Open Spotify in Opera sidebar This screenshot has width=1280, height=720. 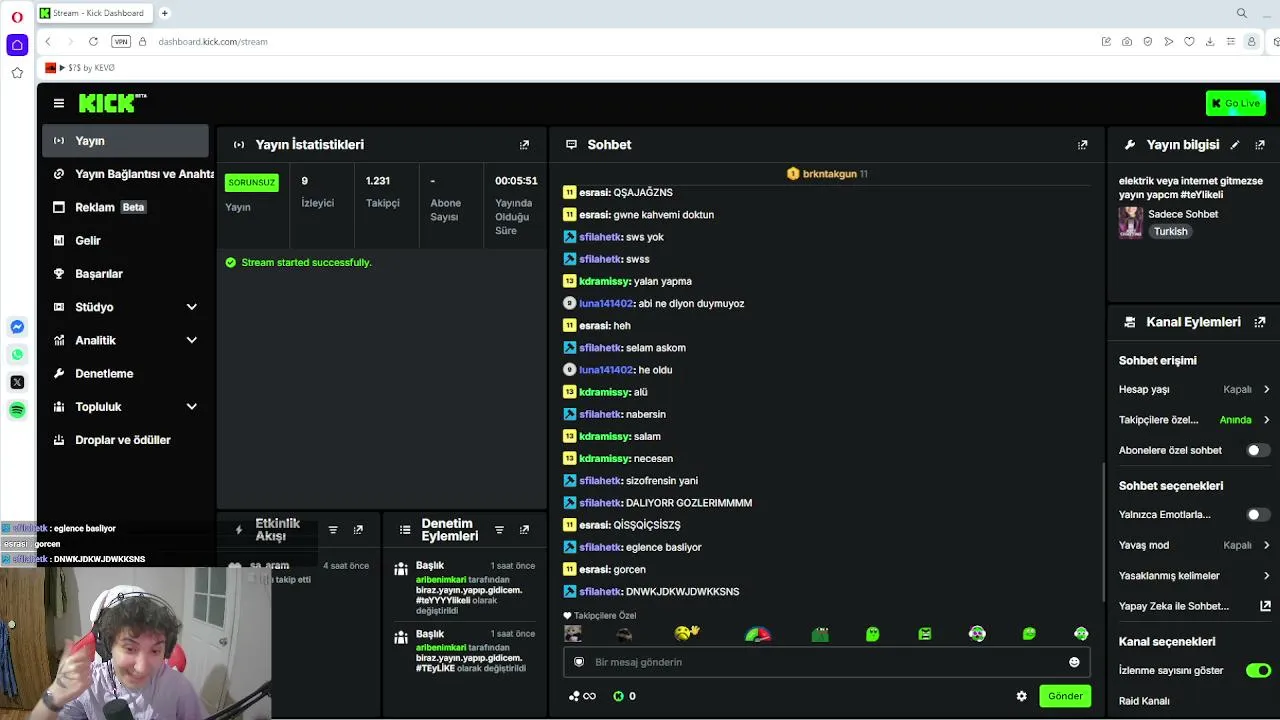(17, 410)
